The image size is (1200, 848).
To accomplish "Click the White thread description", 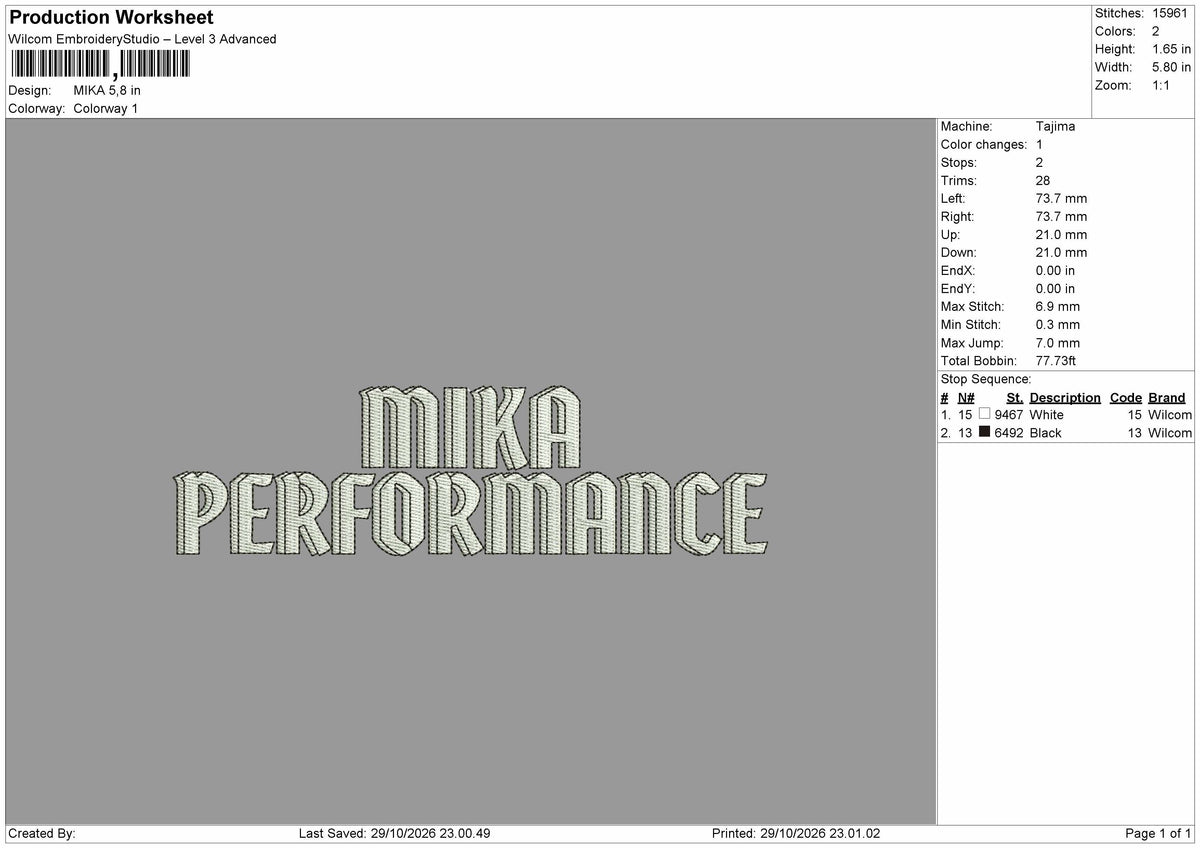I will click(1047, 415).
